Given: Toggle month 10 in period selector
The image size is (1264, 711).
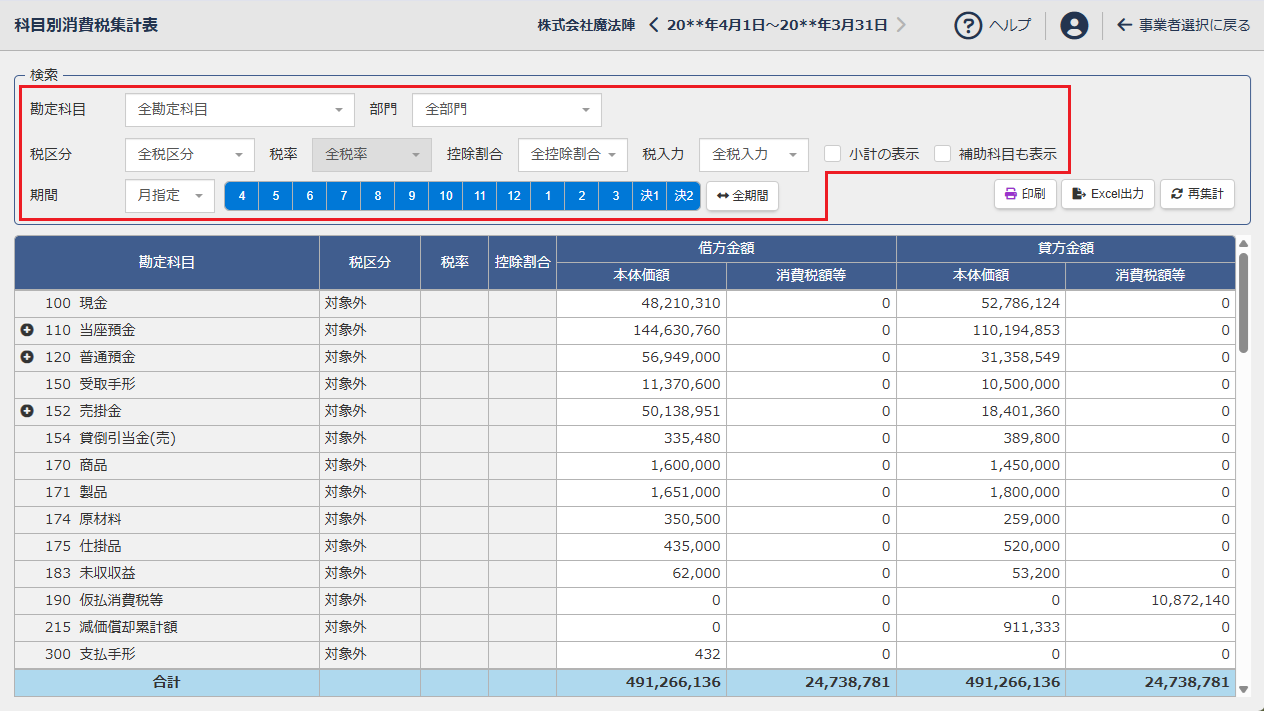Looking at the screenshot, I should 446,196.
